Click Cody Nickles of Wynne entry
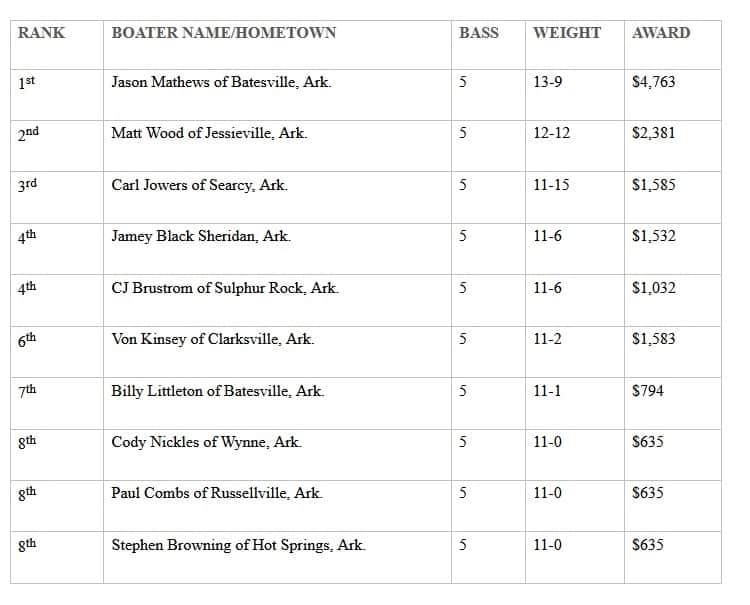This screenshot has width=750, height=605. (206, 442)
